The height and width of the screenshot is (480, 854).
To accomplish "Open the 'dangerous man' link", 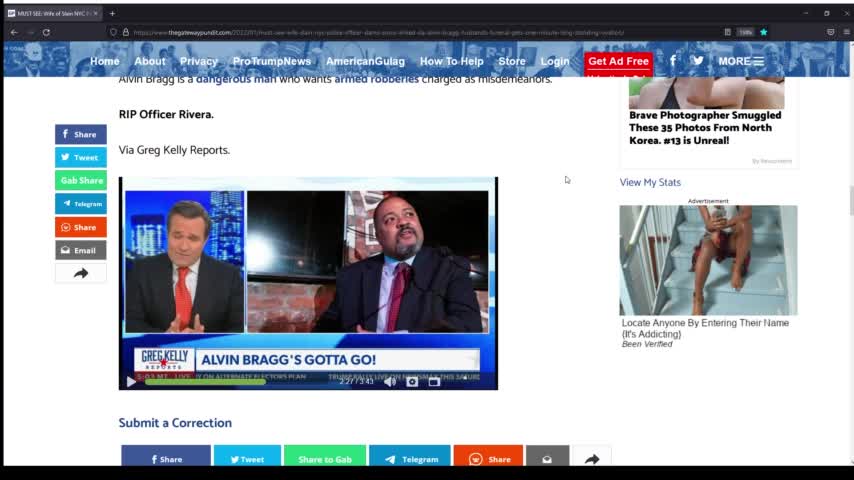I will (236, 80).
